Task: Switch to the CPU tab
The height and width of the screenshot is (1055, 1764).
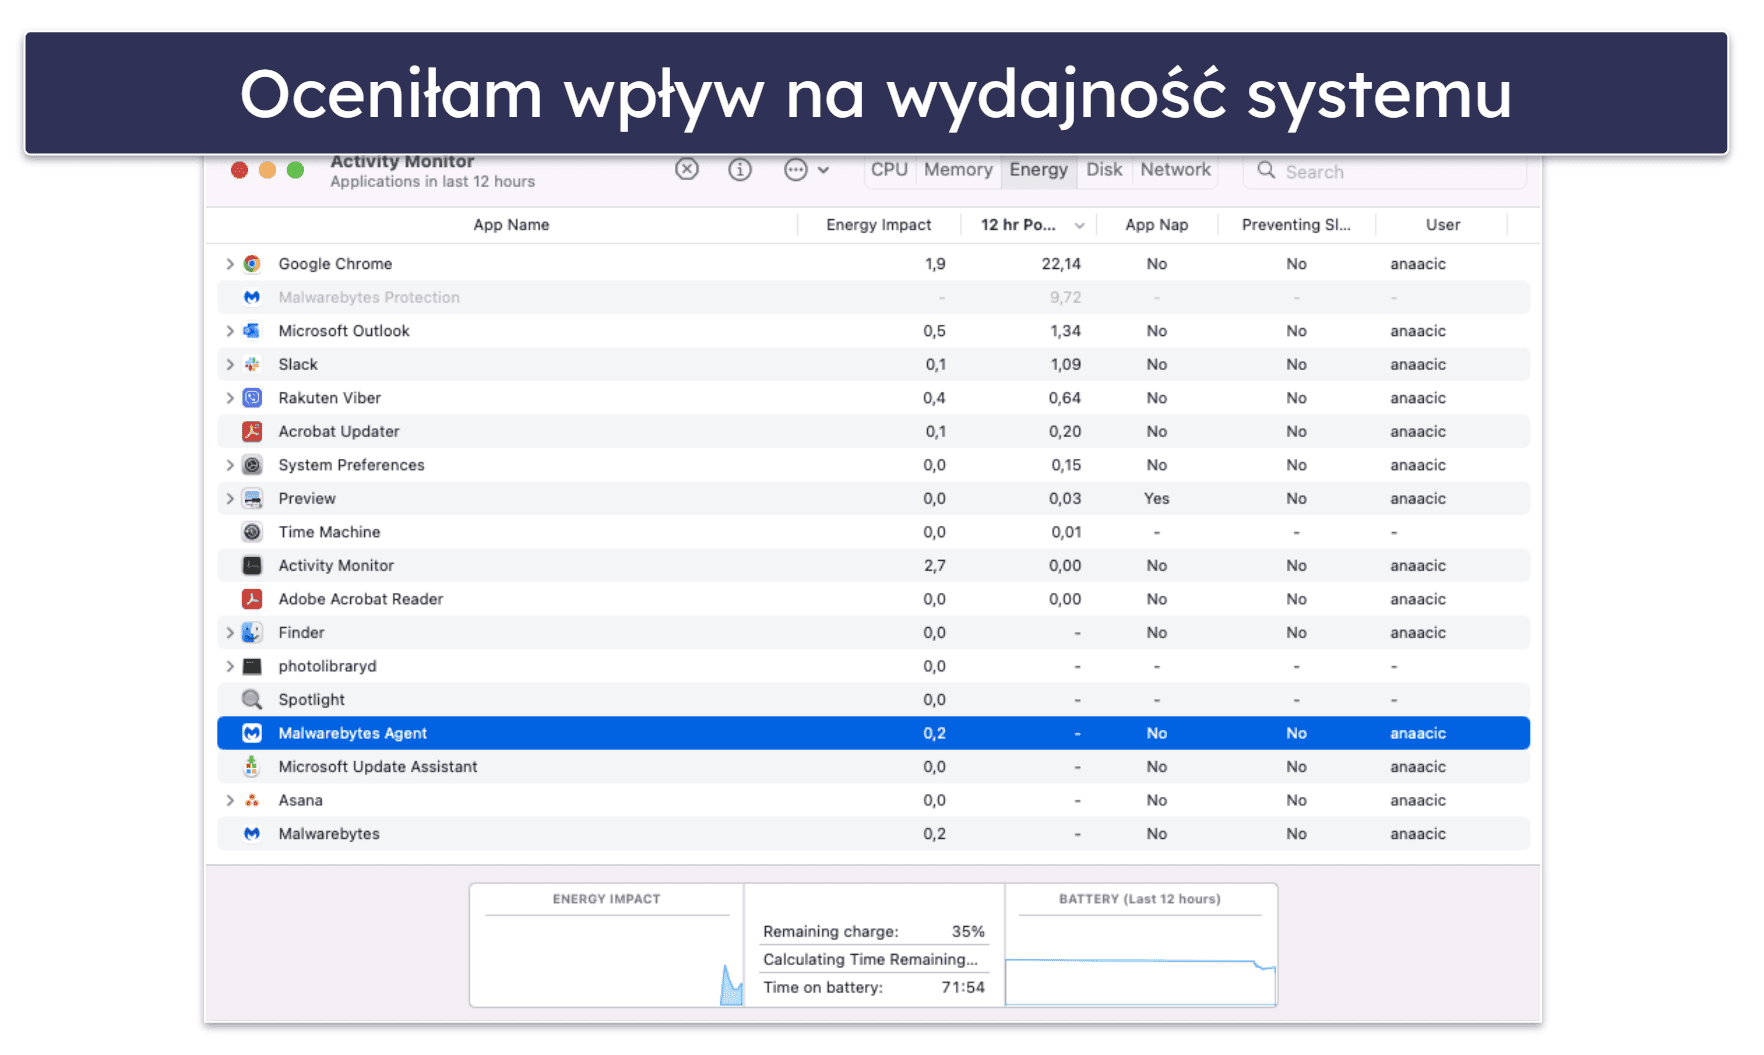Action: pyautogui.click(x=889, y=170)
